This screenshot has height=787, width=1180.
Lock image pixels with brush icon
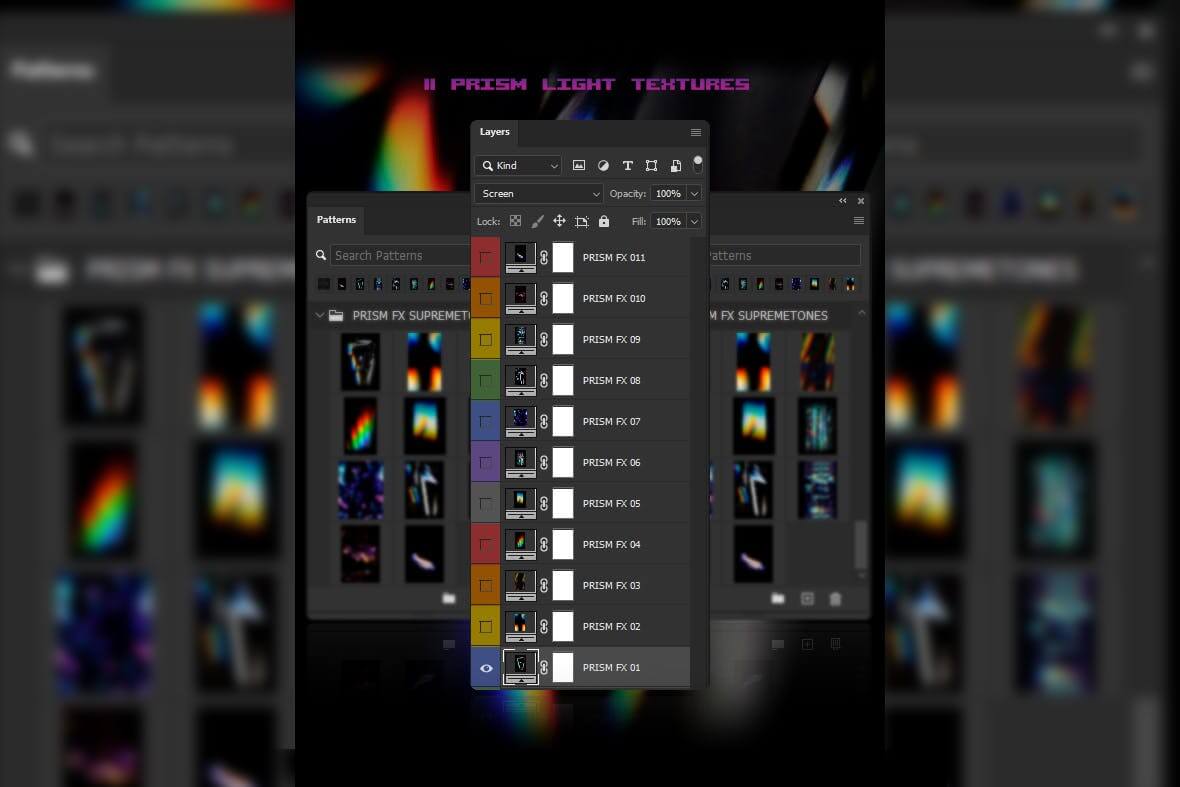point(537,221)
